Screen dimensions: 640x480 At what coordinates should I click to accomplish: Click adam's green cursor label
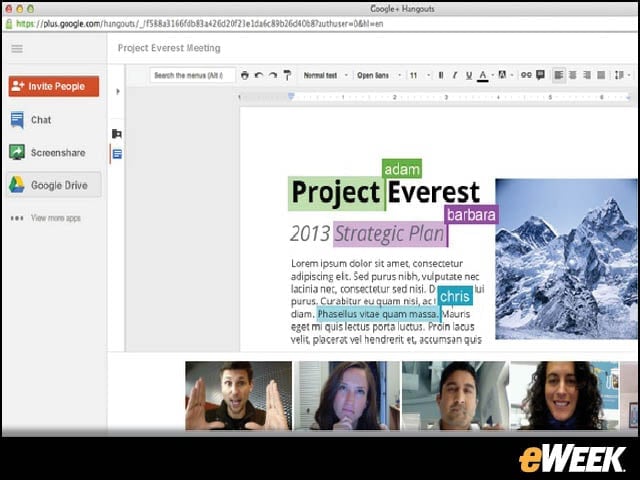tap(402, 169)
